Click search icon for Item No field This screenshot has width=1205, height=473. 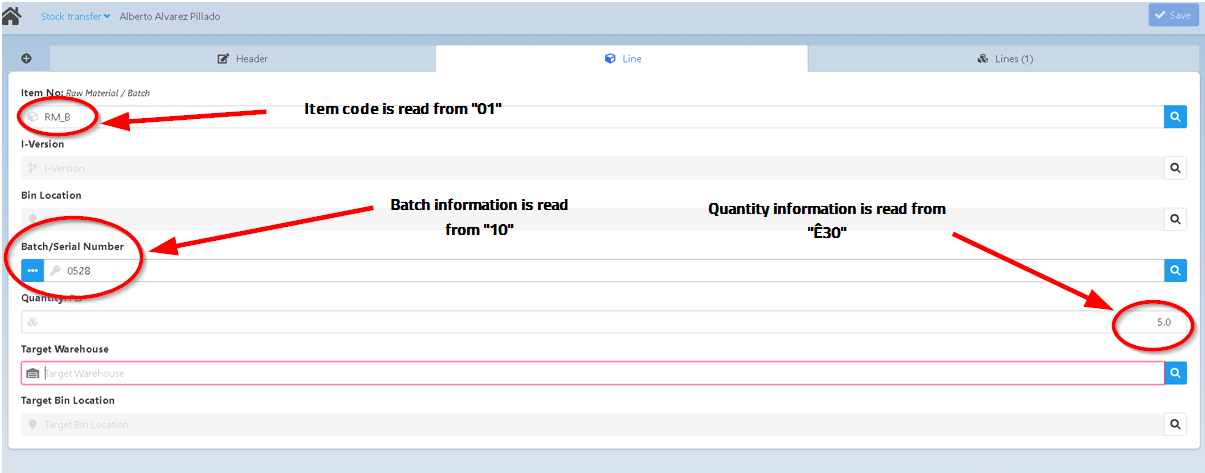tap(1175, 117)
